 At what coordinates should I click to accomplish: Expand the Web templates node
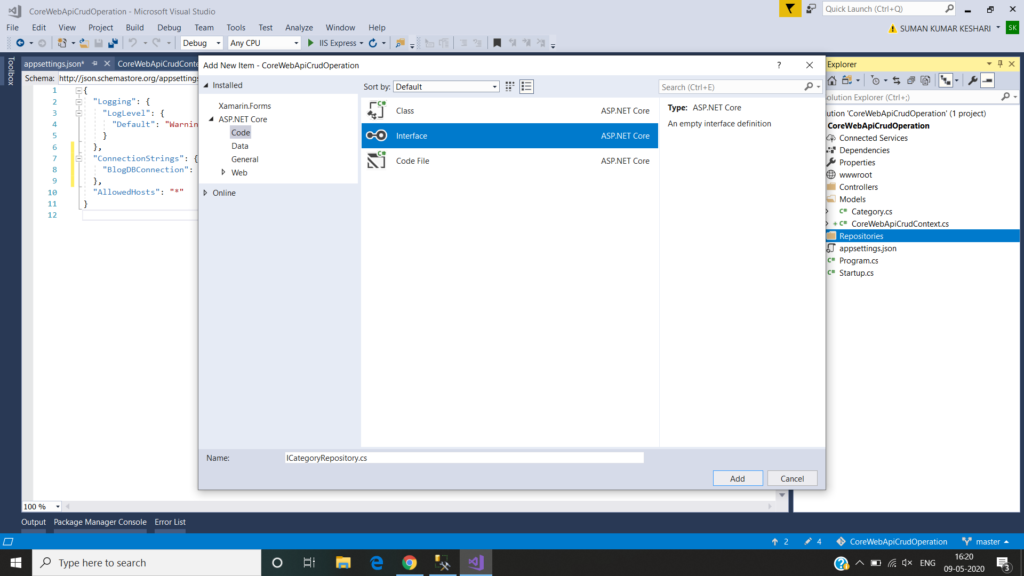[223, 172]
